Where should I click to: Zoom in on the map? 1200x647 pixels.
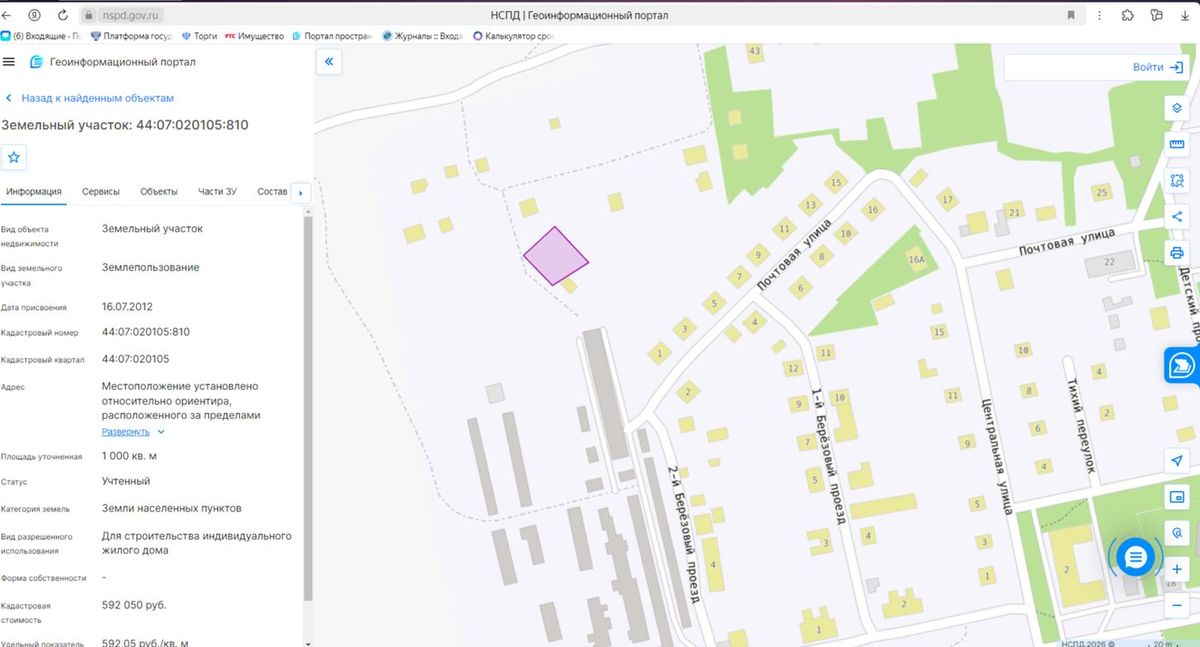1177,569
